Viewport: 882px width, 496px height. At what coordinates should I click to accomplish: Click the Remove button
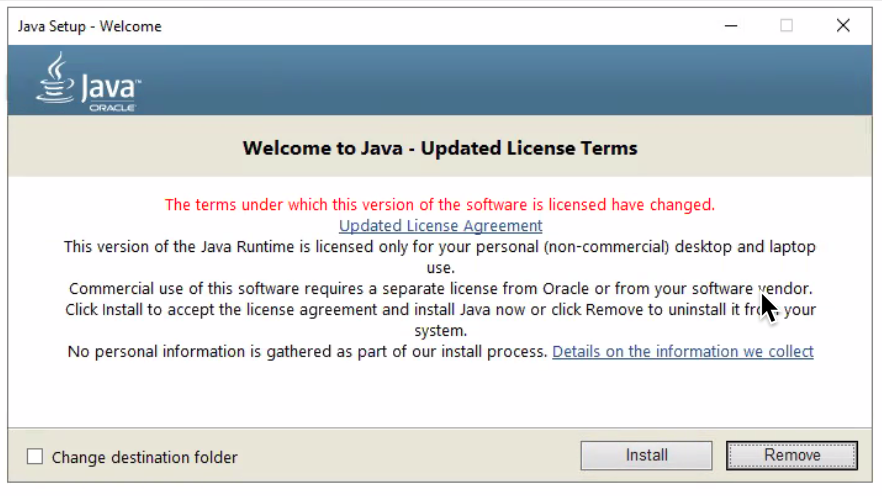791,455
